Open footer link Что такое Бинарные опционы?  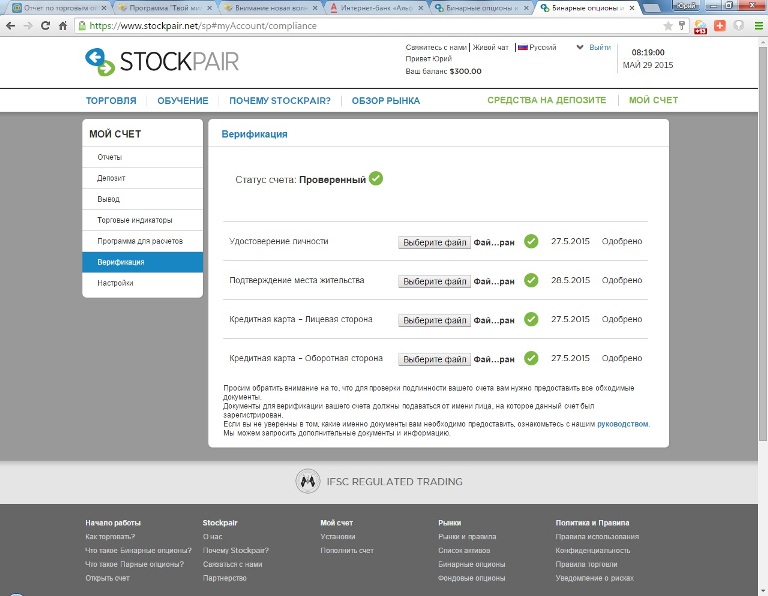point(139,550)
